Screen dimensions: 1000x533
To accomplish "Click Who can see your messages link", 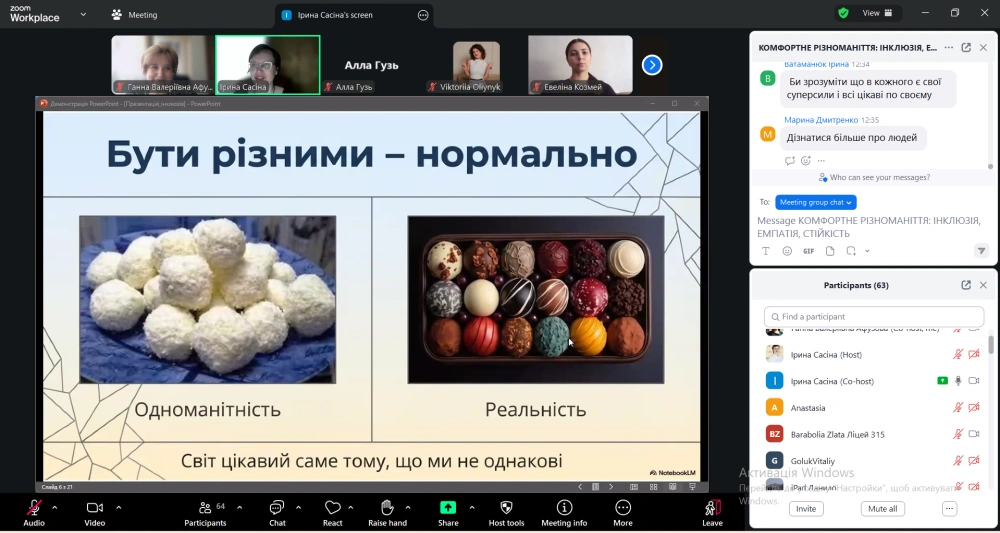I will click(x=874, y=177).
